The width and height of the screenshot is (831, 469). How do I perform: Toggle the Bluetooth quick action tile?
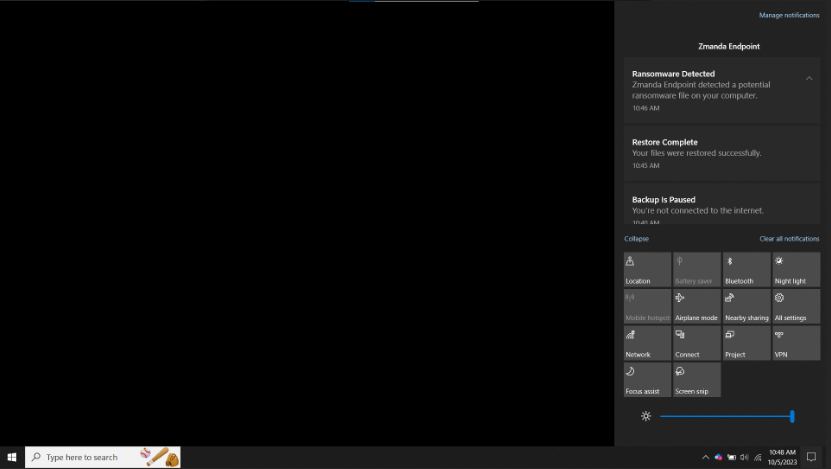[x=746, y=270]
